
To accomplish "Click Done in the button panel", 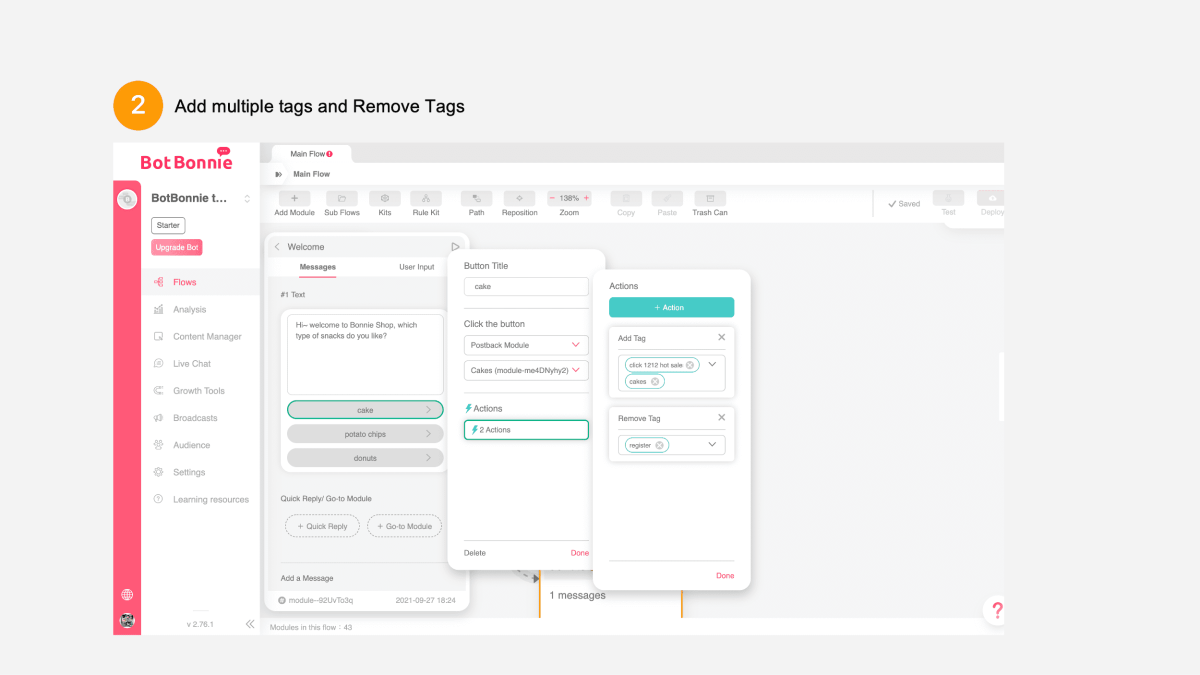I will coord(579,553).
